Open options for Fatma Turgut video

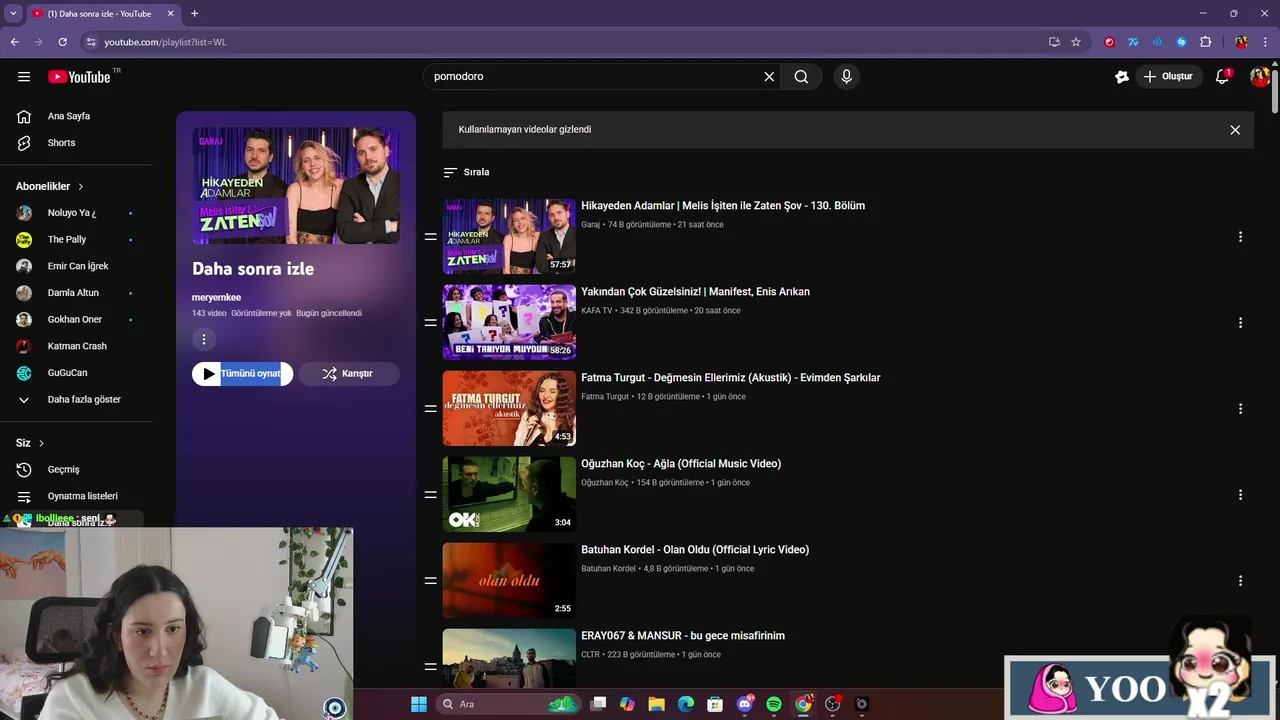(x=1240, y=409)
